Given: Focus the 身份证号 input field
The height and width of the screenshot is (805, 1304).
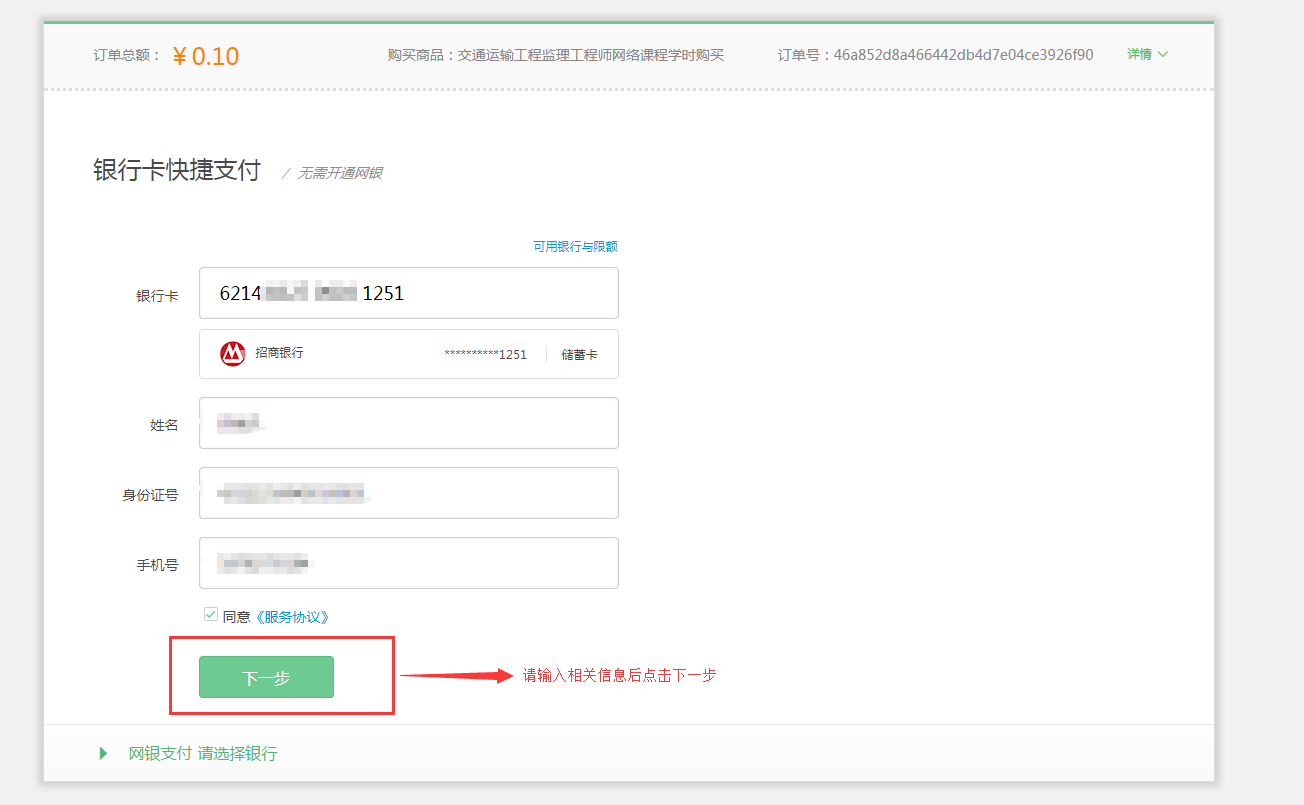Looking at the screenshot, I should [409, 493].
